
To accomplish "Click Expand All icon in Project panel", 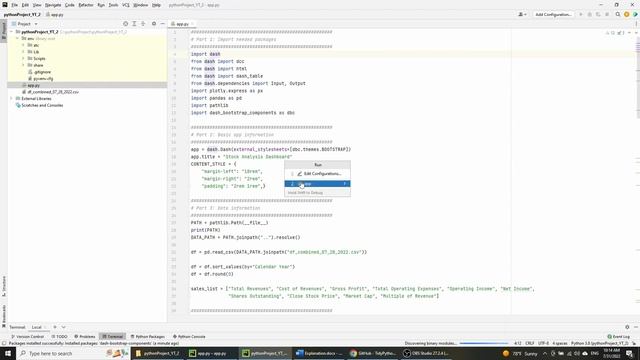I will [x=134, y=24].
